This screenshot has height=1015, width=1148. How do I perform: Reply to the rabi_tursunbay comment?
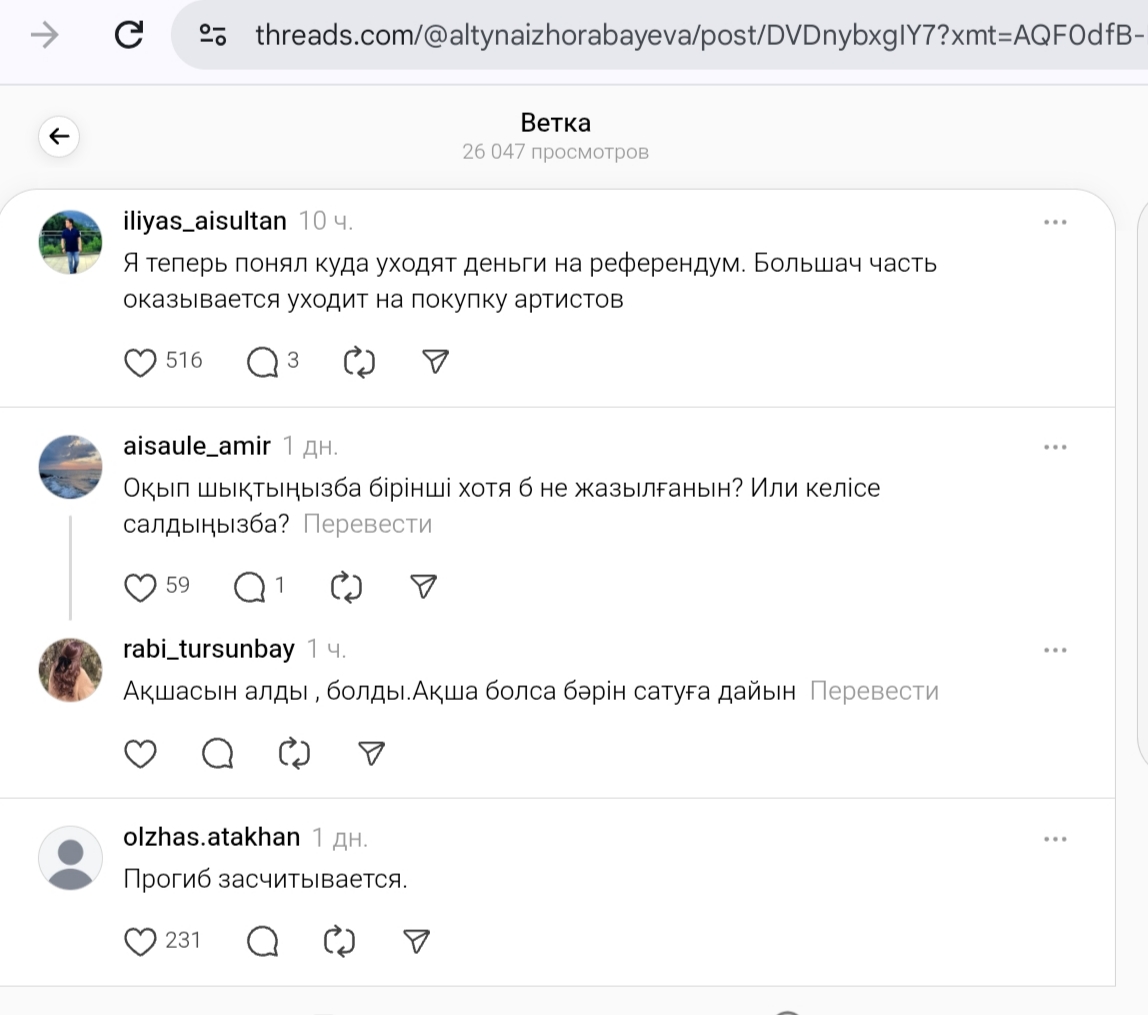tap(217, 753)
